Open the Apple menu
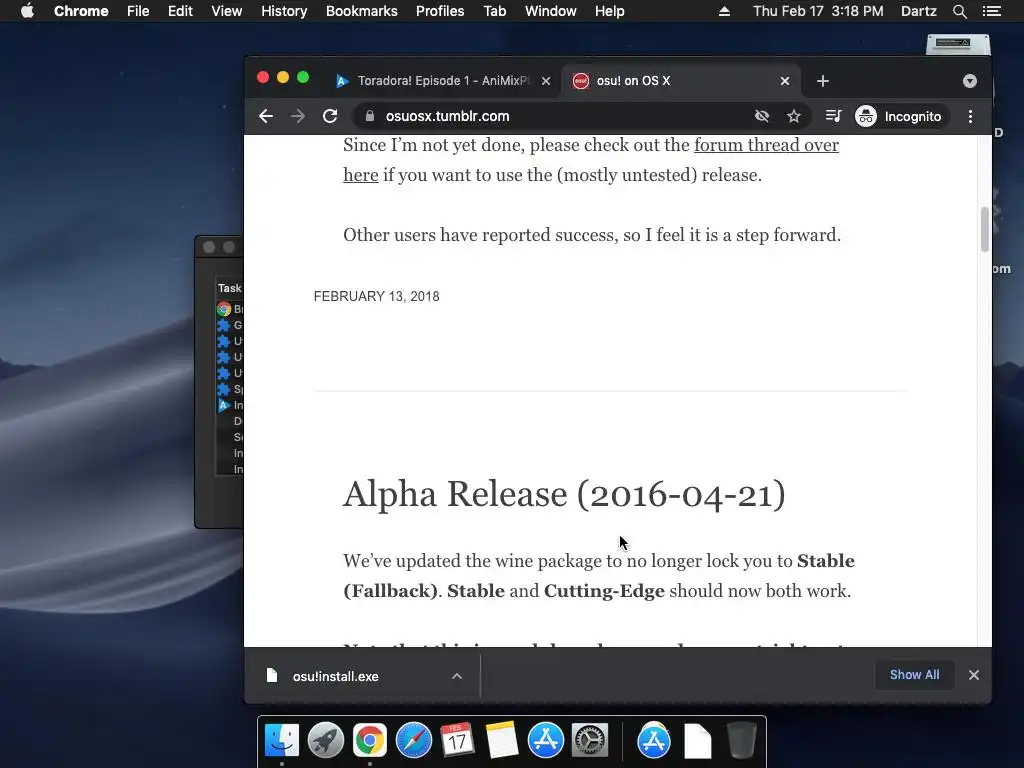This screenshot has width=1024, height=768. [x=27, y=11]
